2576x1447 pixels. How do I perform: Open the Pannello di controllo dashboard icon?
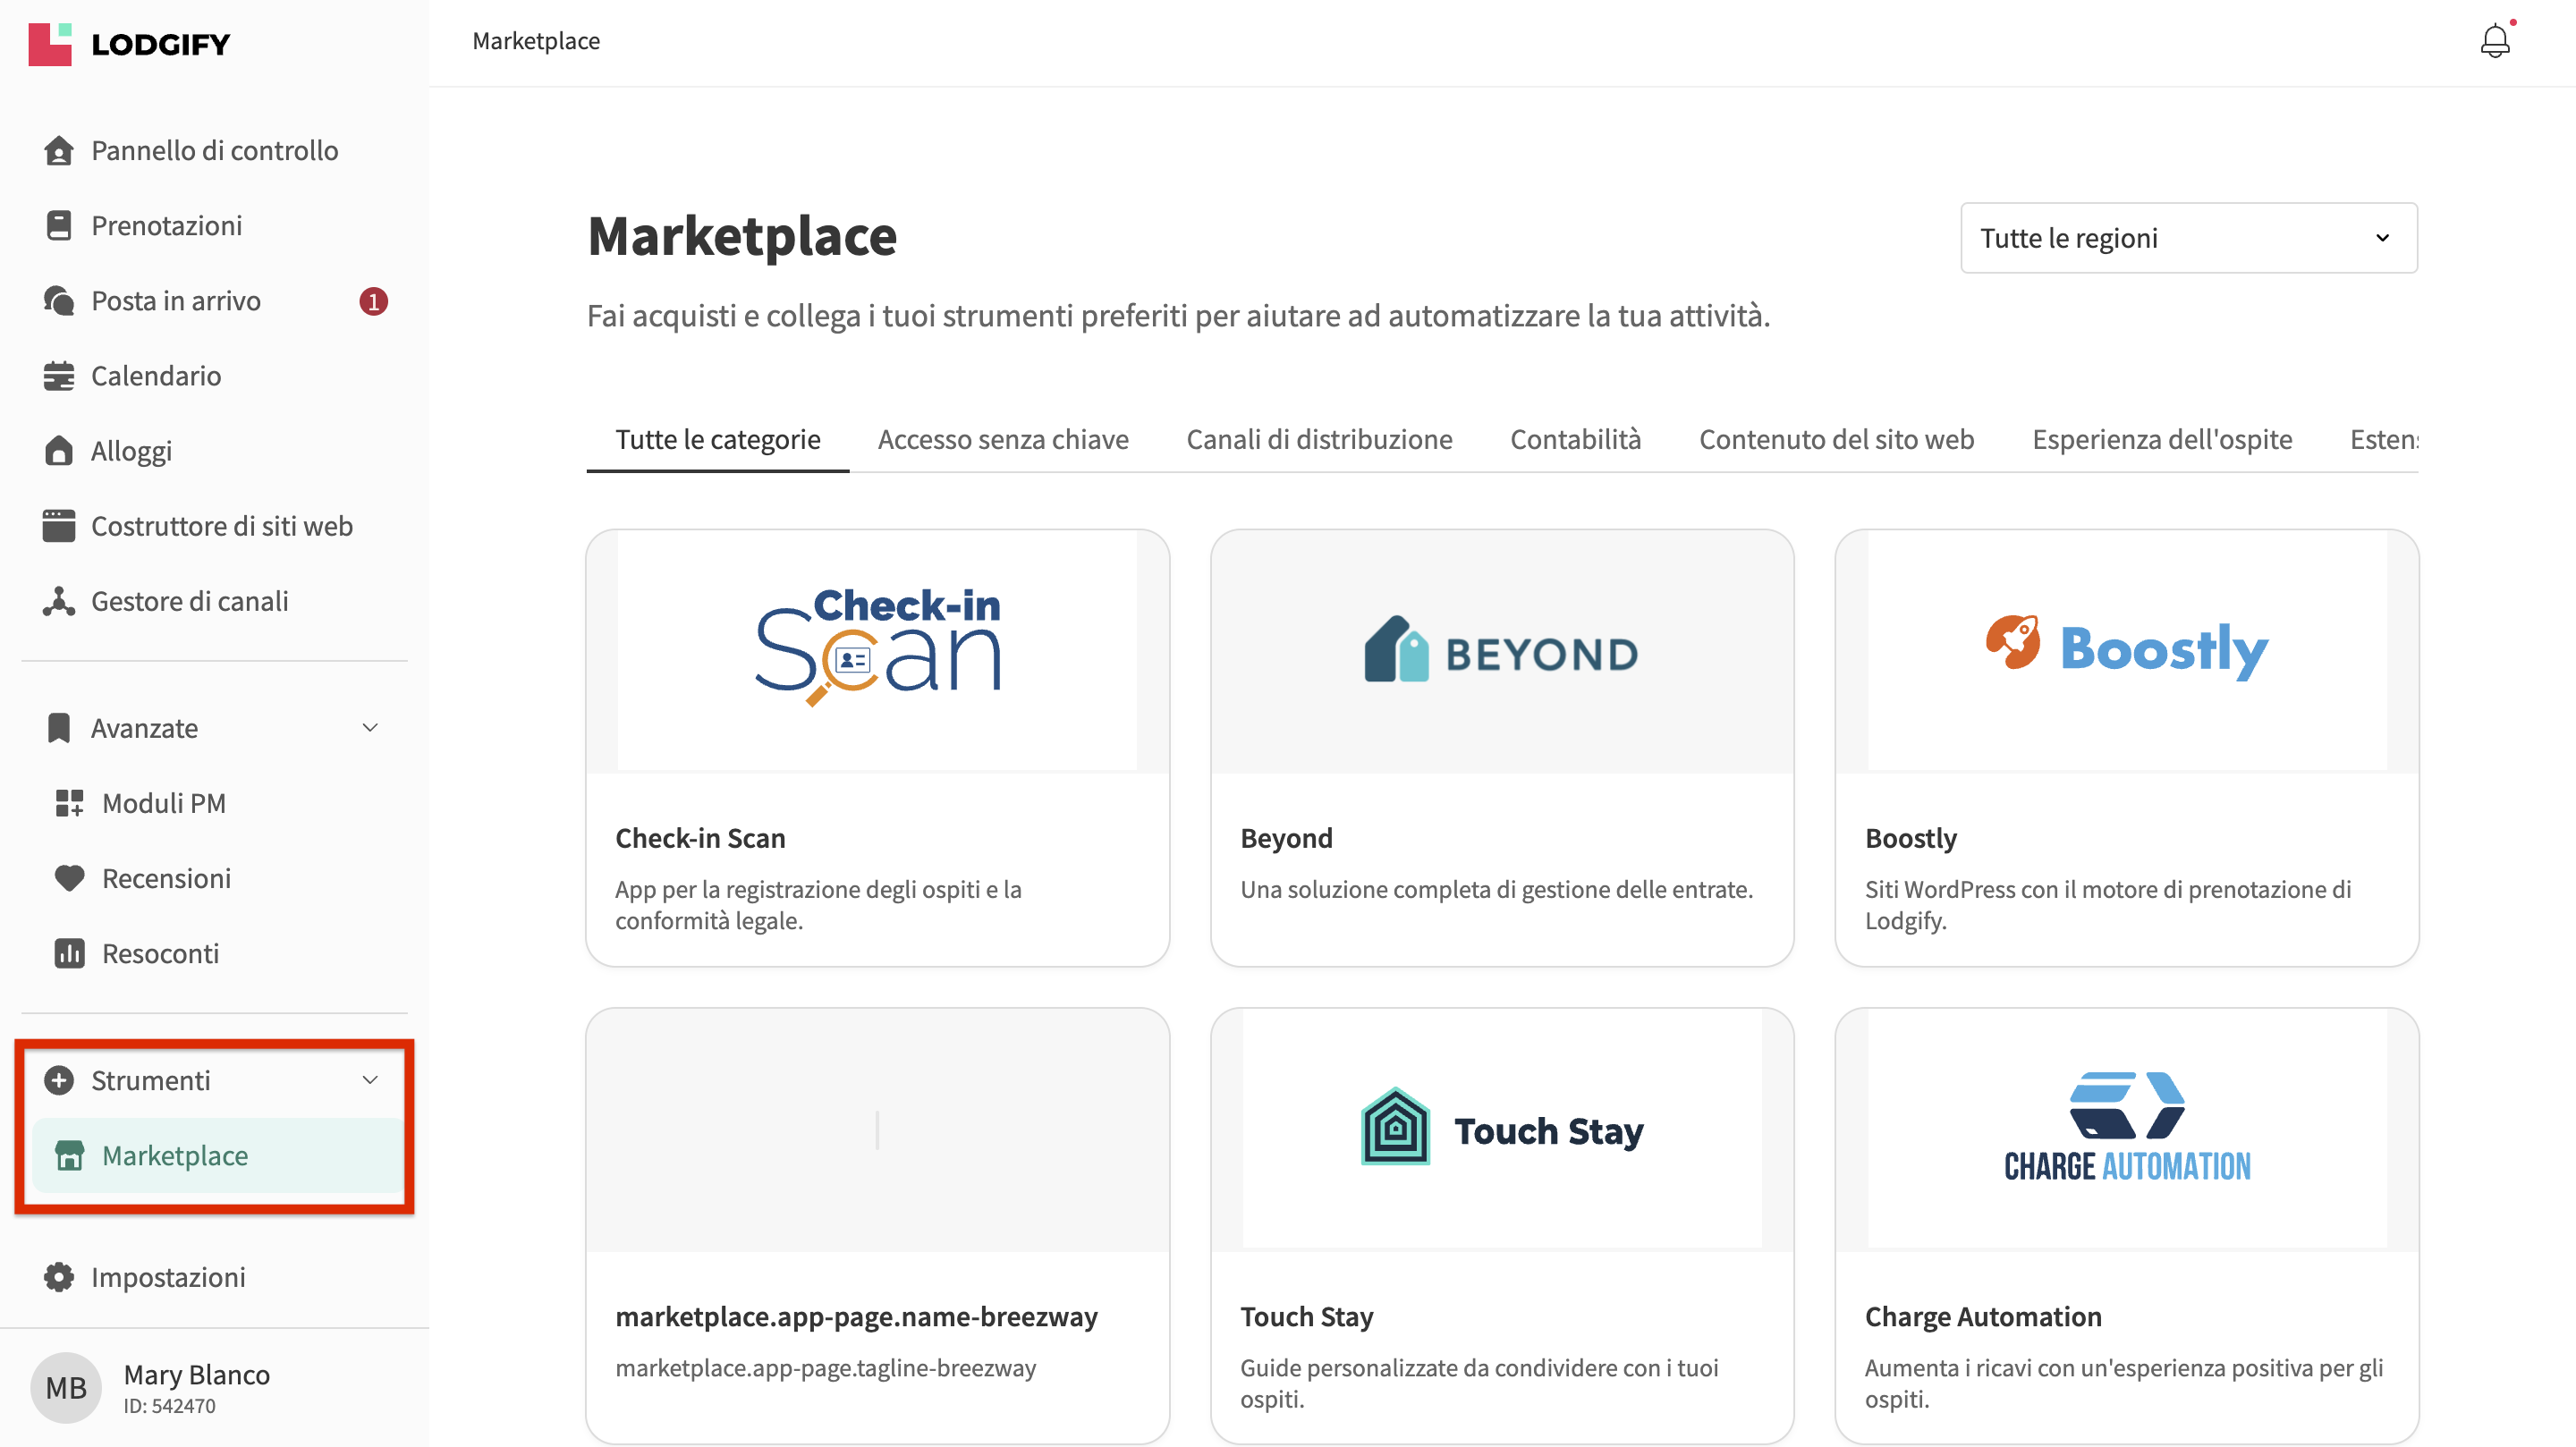59,150
